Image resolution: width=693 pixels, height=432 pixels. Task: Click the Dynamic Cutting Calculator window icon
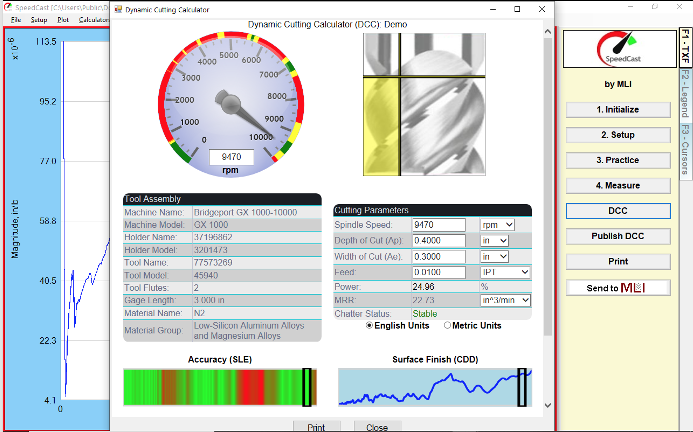(x=118, y=9)
